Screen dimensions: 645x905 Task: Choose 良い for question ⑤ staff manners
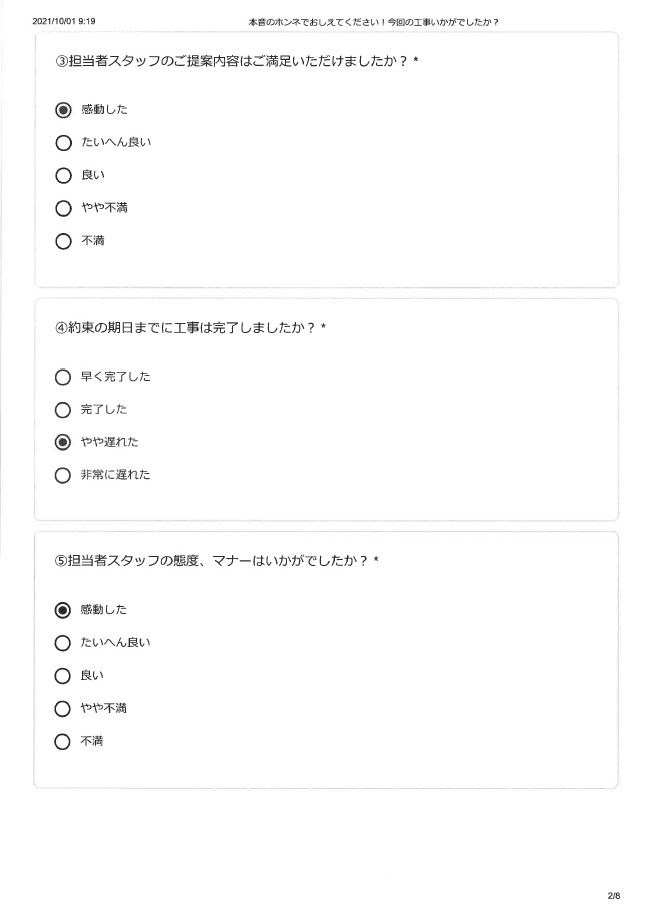pos(62,676)
